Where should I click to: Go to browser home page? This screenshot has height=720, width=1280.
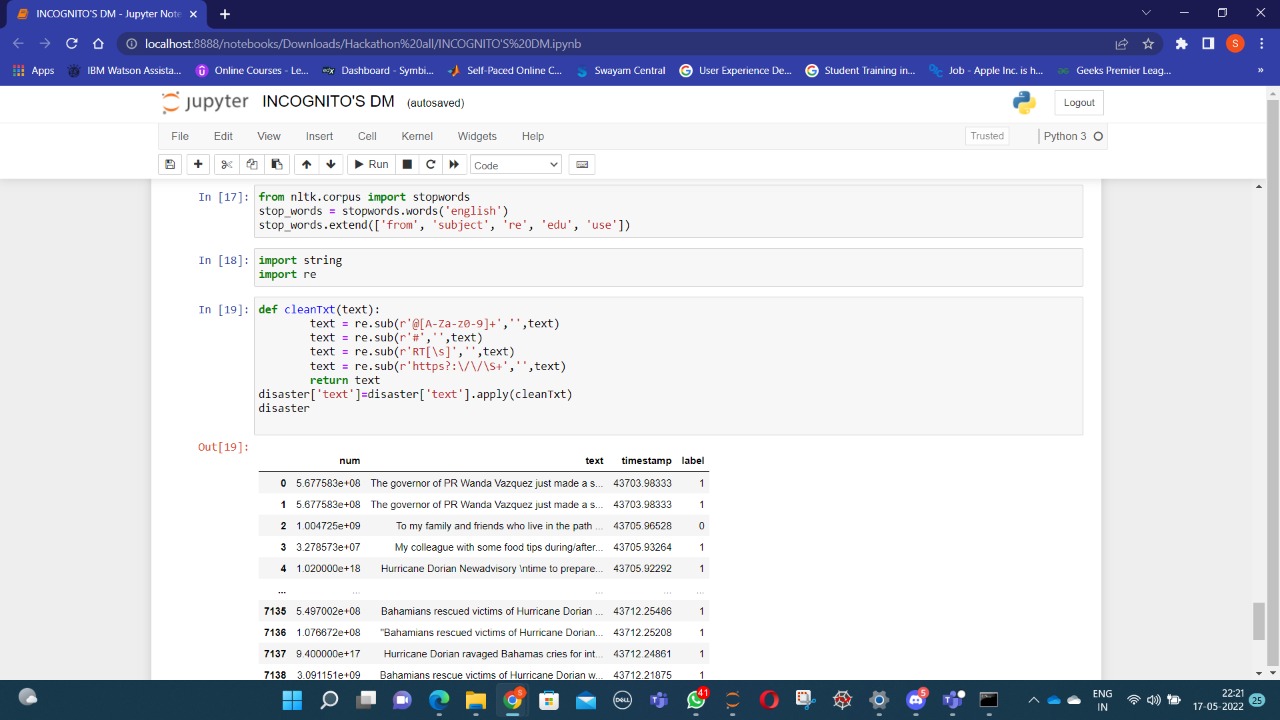(x=98, y=43)
